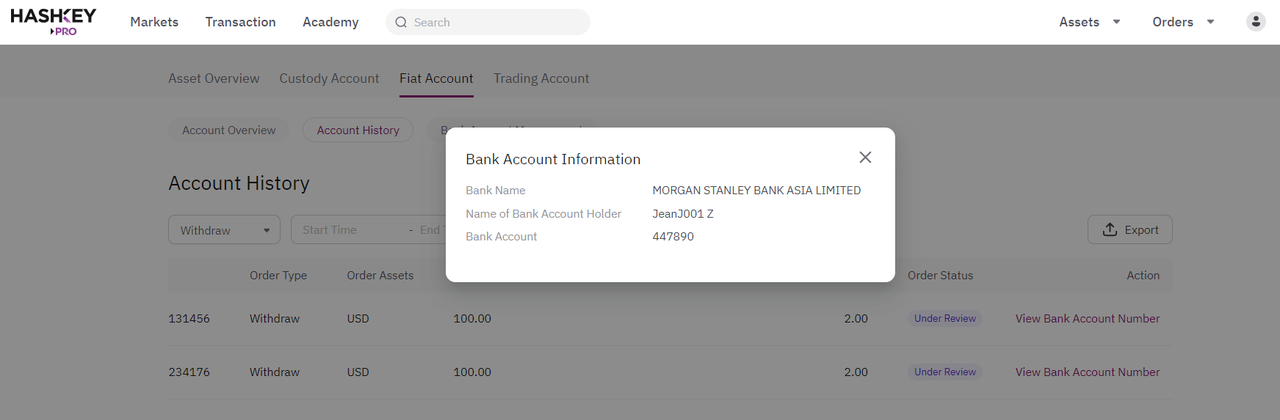1280x420 pixels.
Task: Switch to the Custody Account tab
Action: [329, 78]
